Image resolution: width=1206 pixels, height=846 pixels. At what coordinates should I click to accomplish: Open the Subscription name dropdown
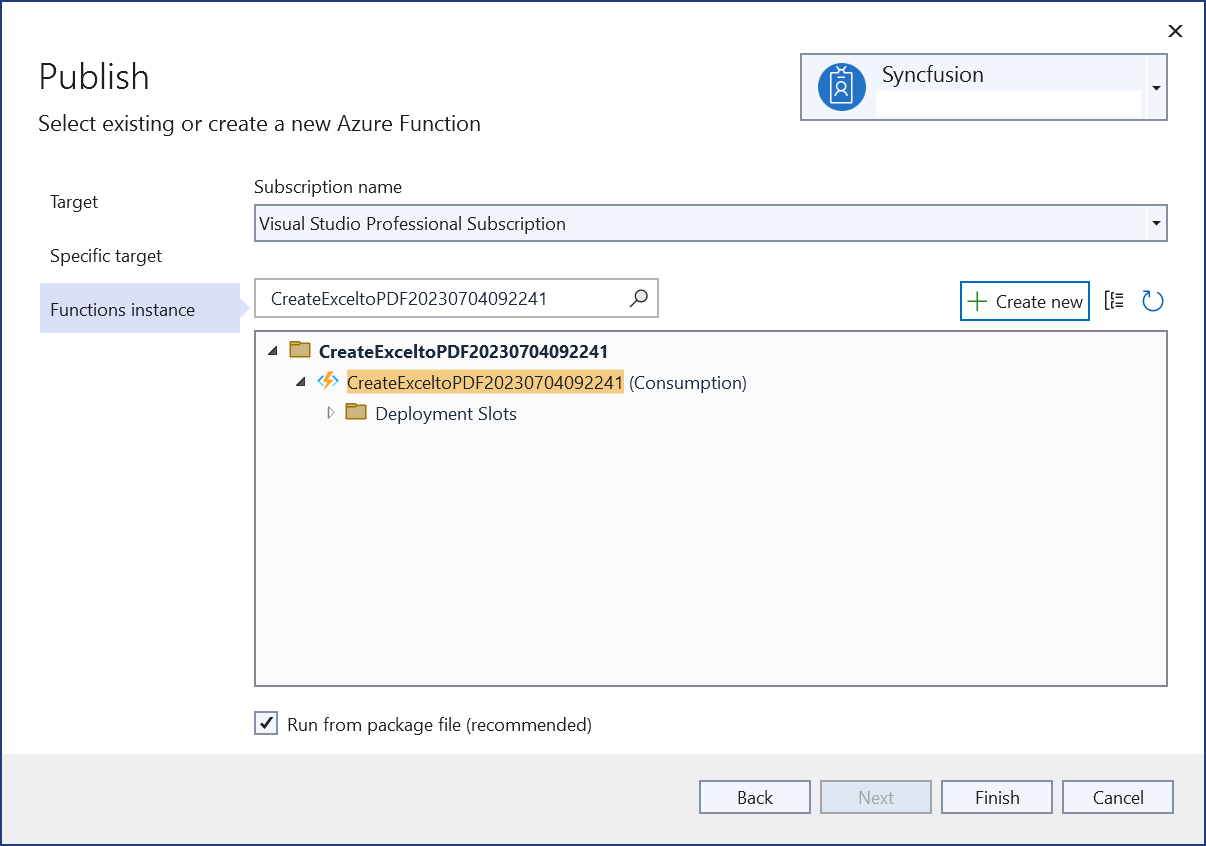coord(1156,223)
